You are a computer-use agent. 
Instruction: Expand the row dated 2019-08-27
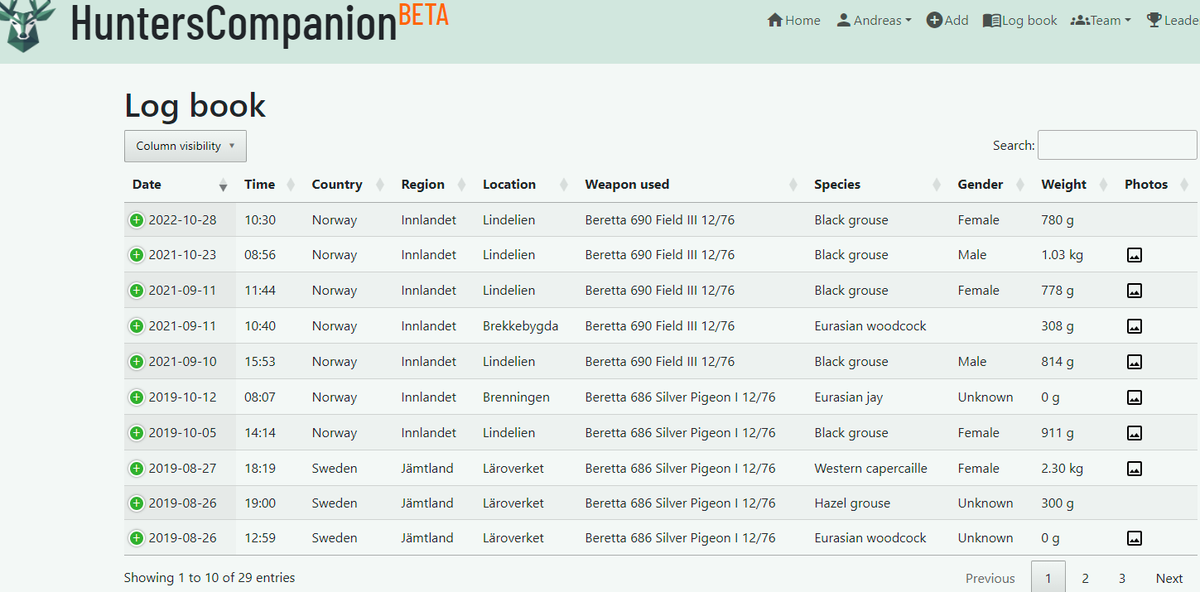click(136, 468)
